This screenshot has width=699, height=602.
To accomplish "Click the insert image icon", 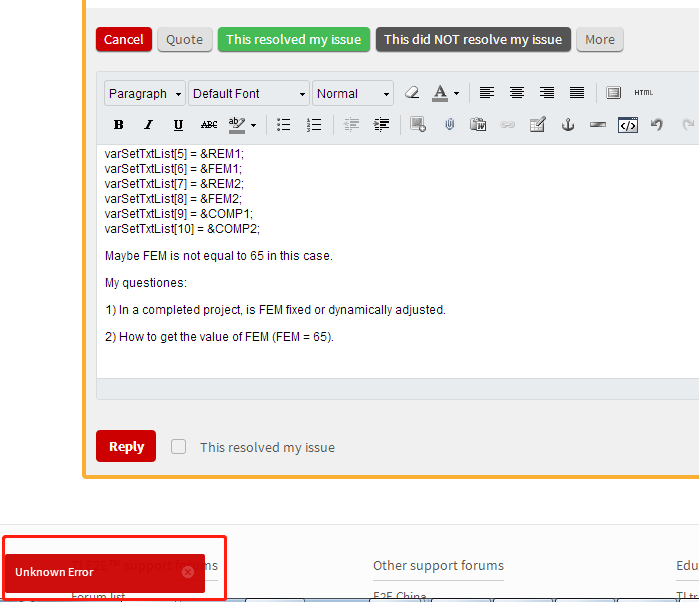I will (418, 124).
